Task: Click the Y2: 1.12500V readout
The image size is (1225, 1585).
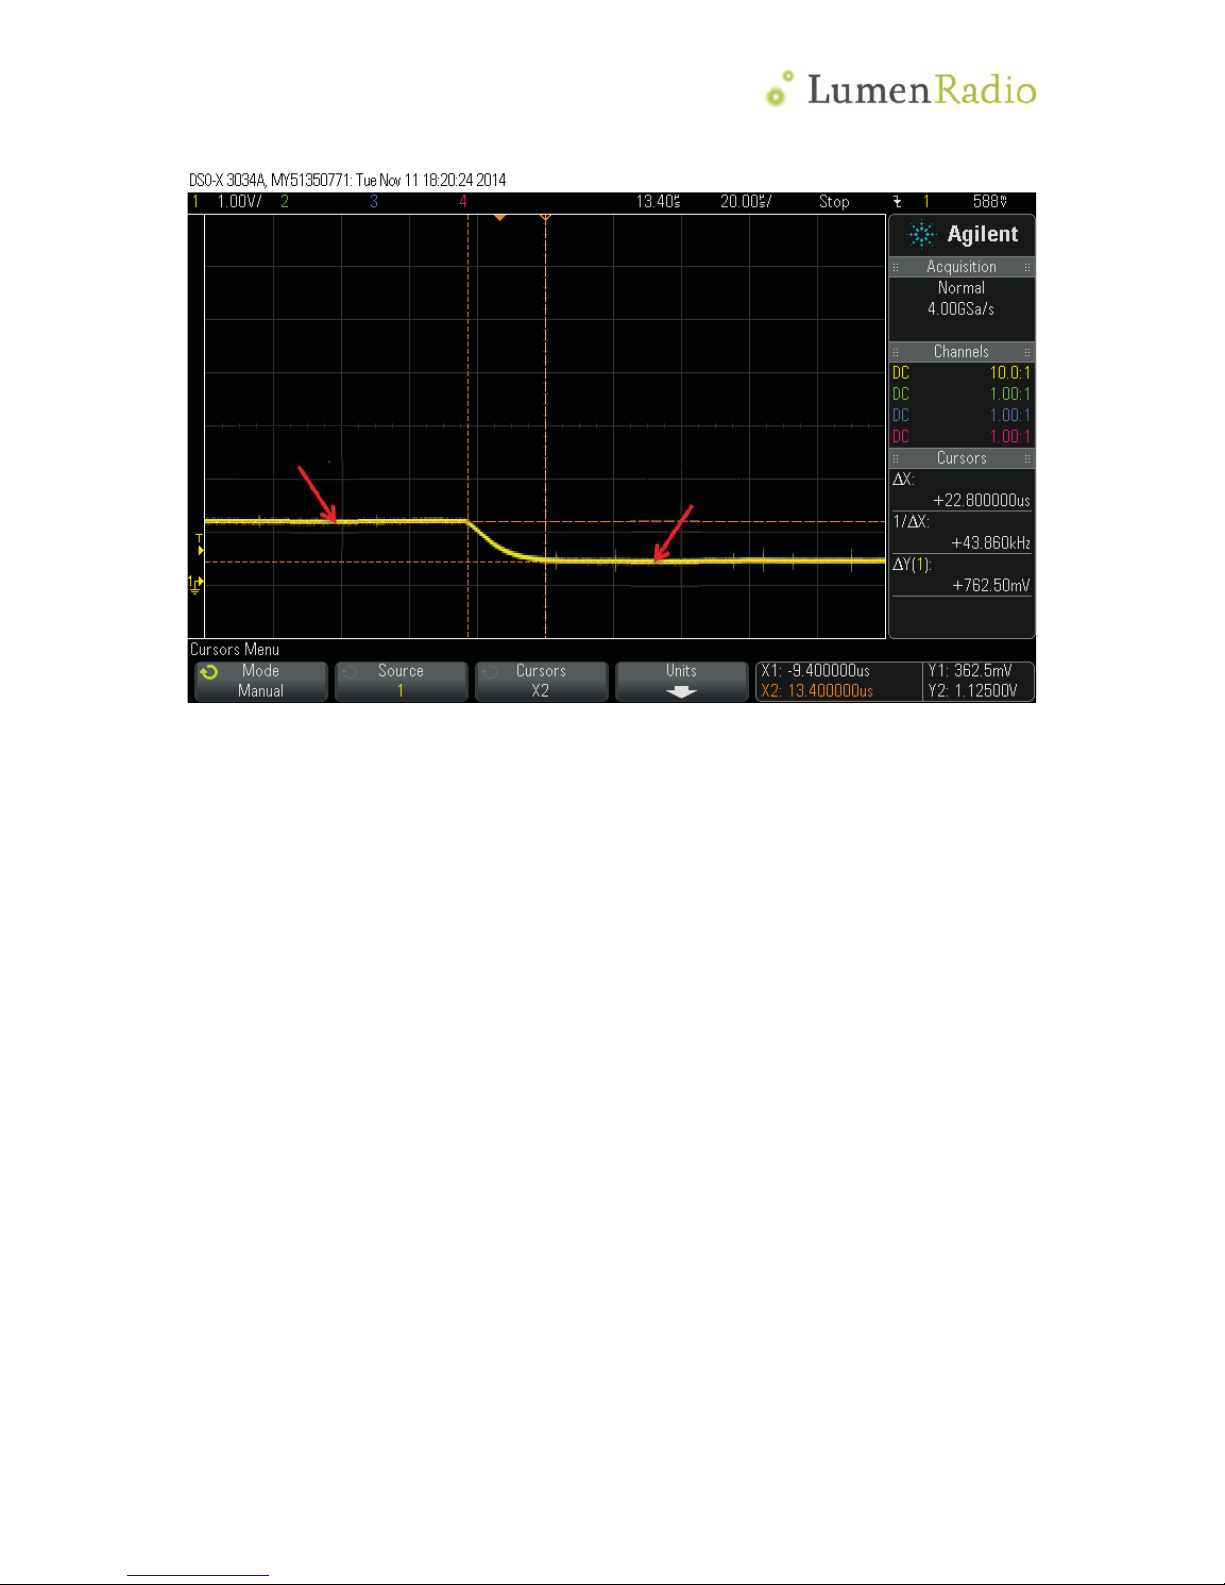Action: tap(973, 691)
